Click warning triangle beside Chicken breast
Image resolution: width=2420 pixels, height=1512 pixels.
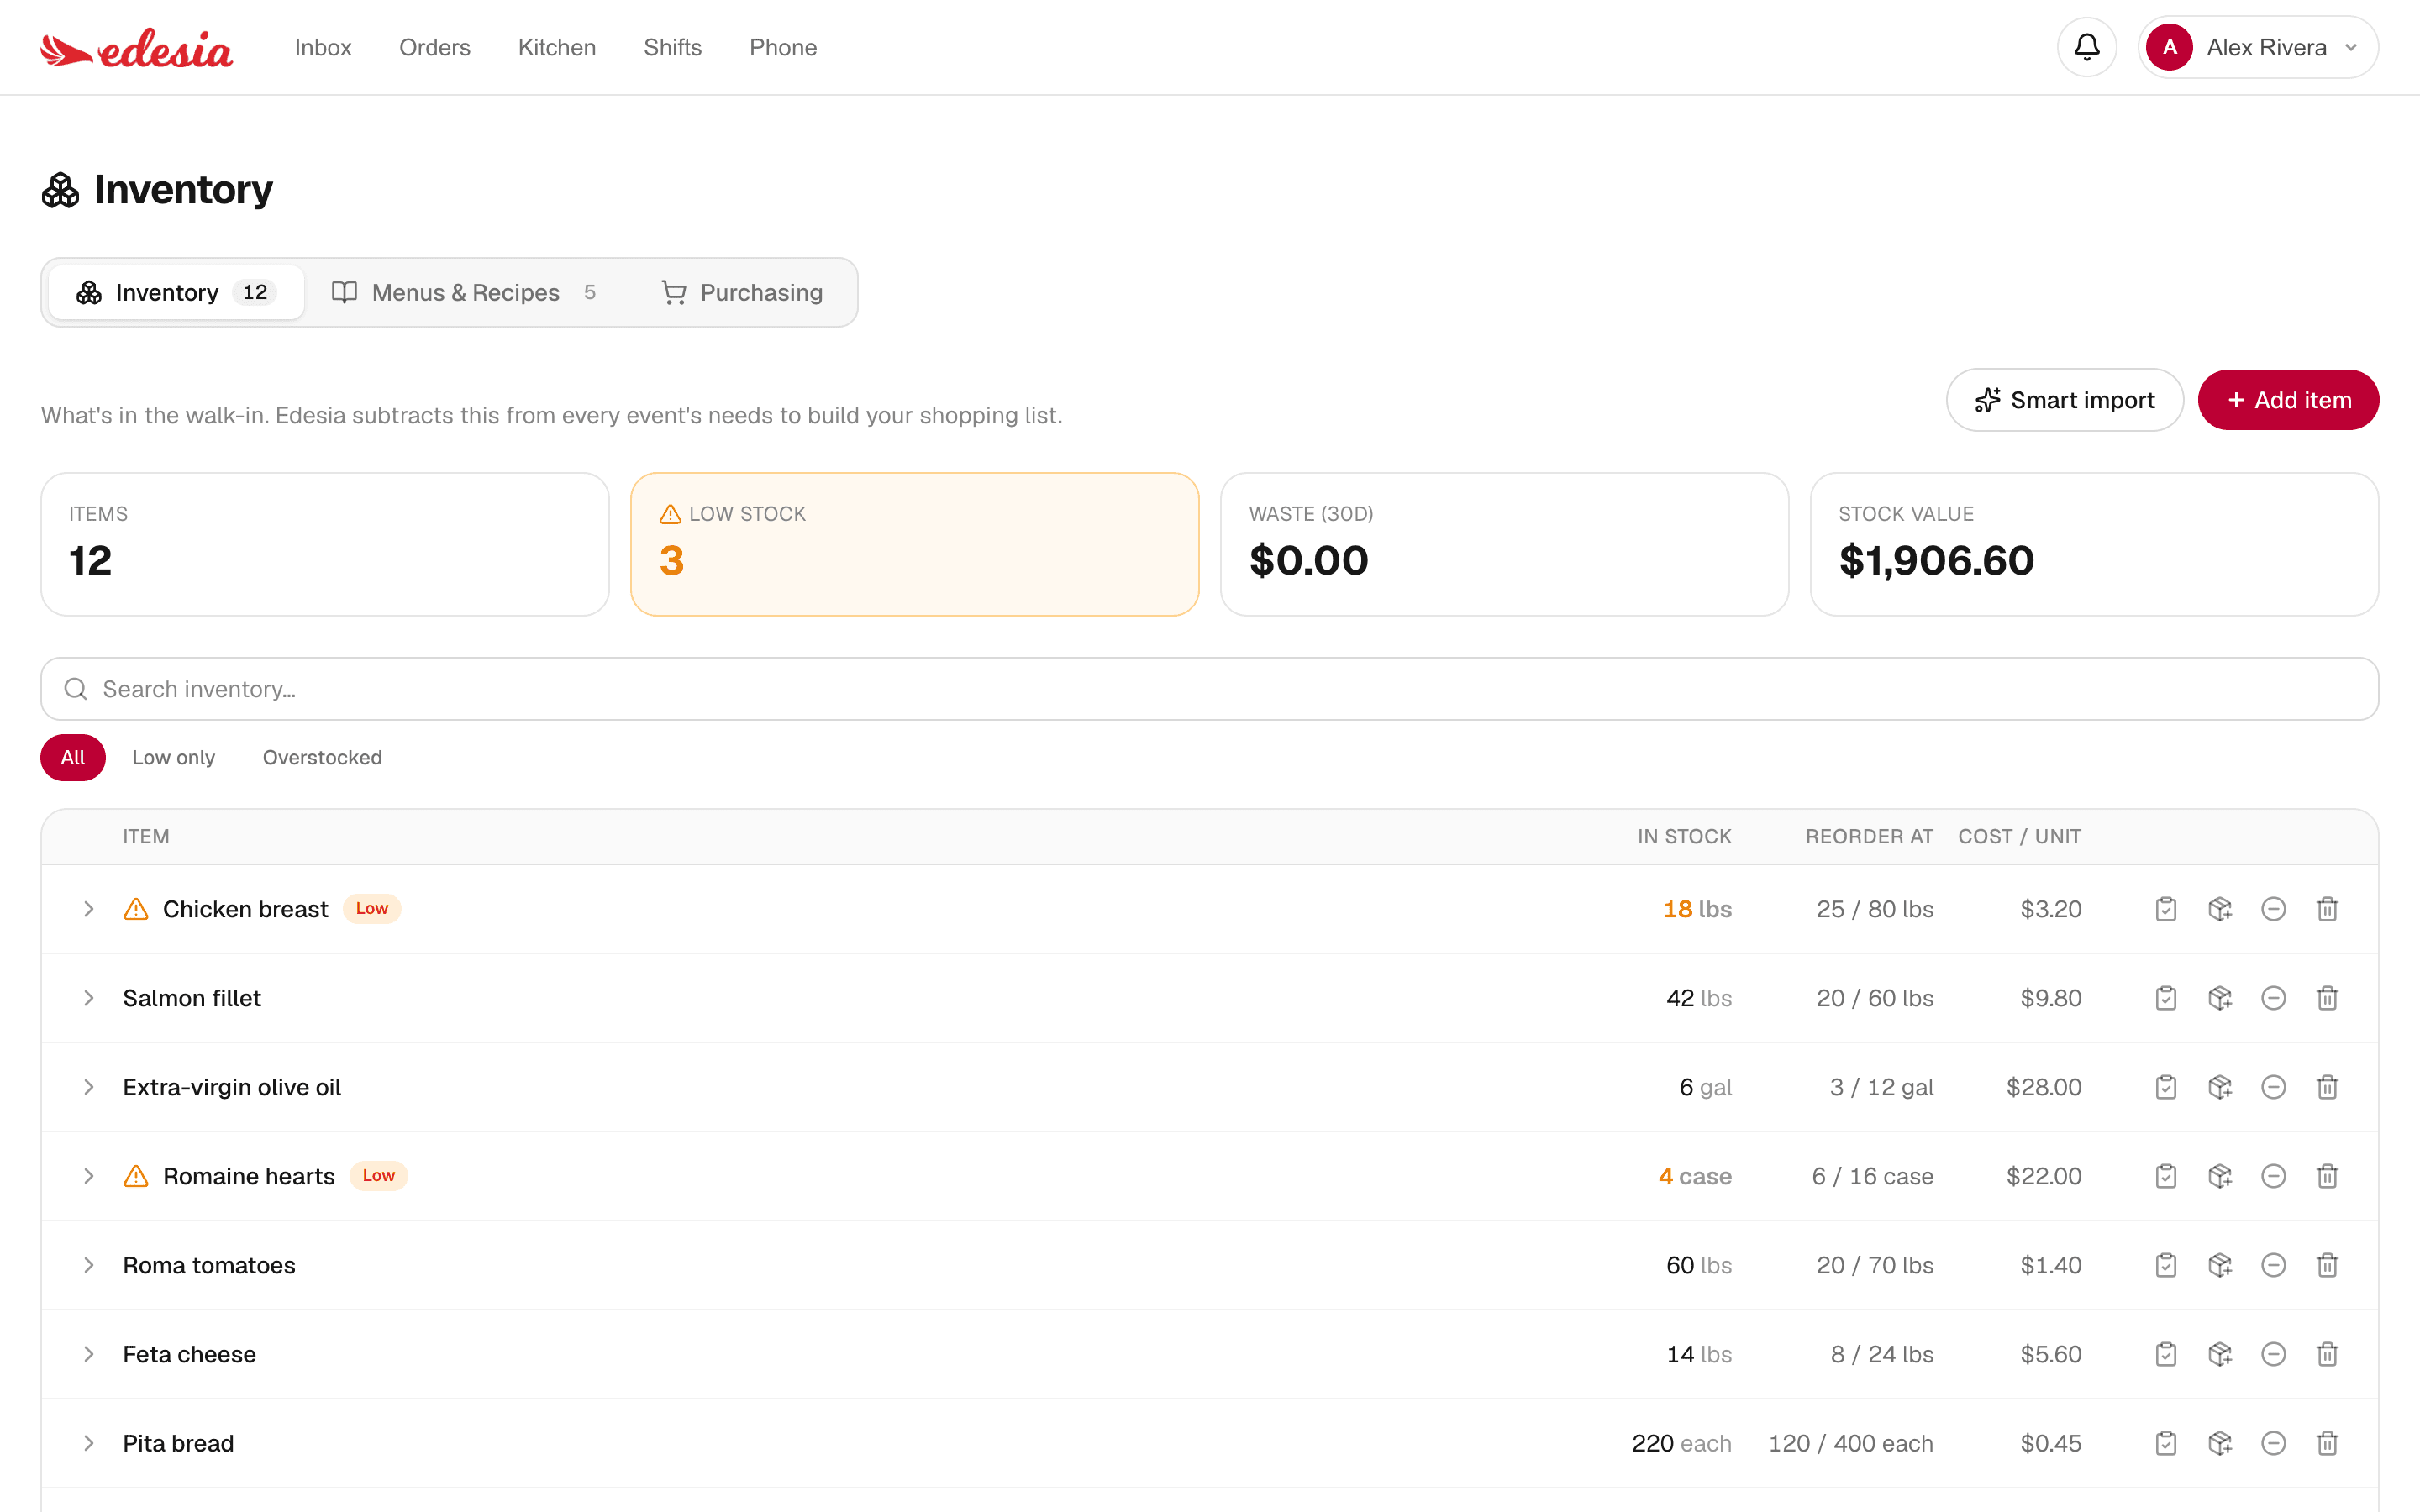point(136,909)
